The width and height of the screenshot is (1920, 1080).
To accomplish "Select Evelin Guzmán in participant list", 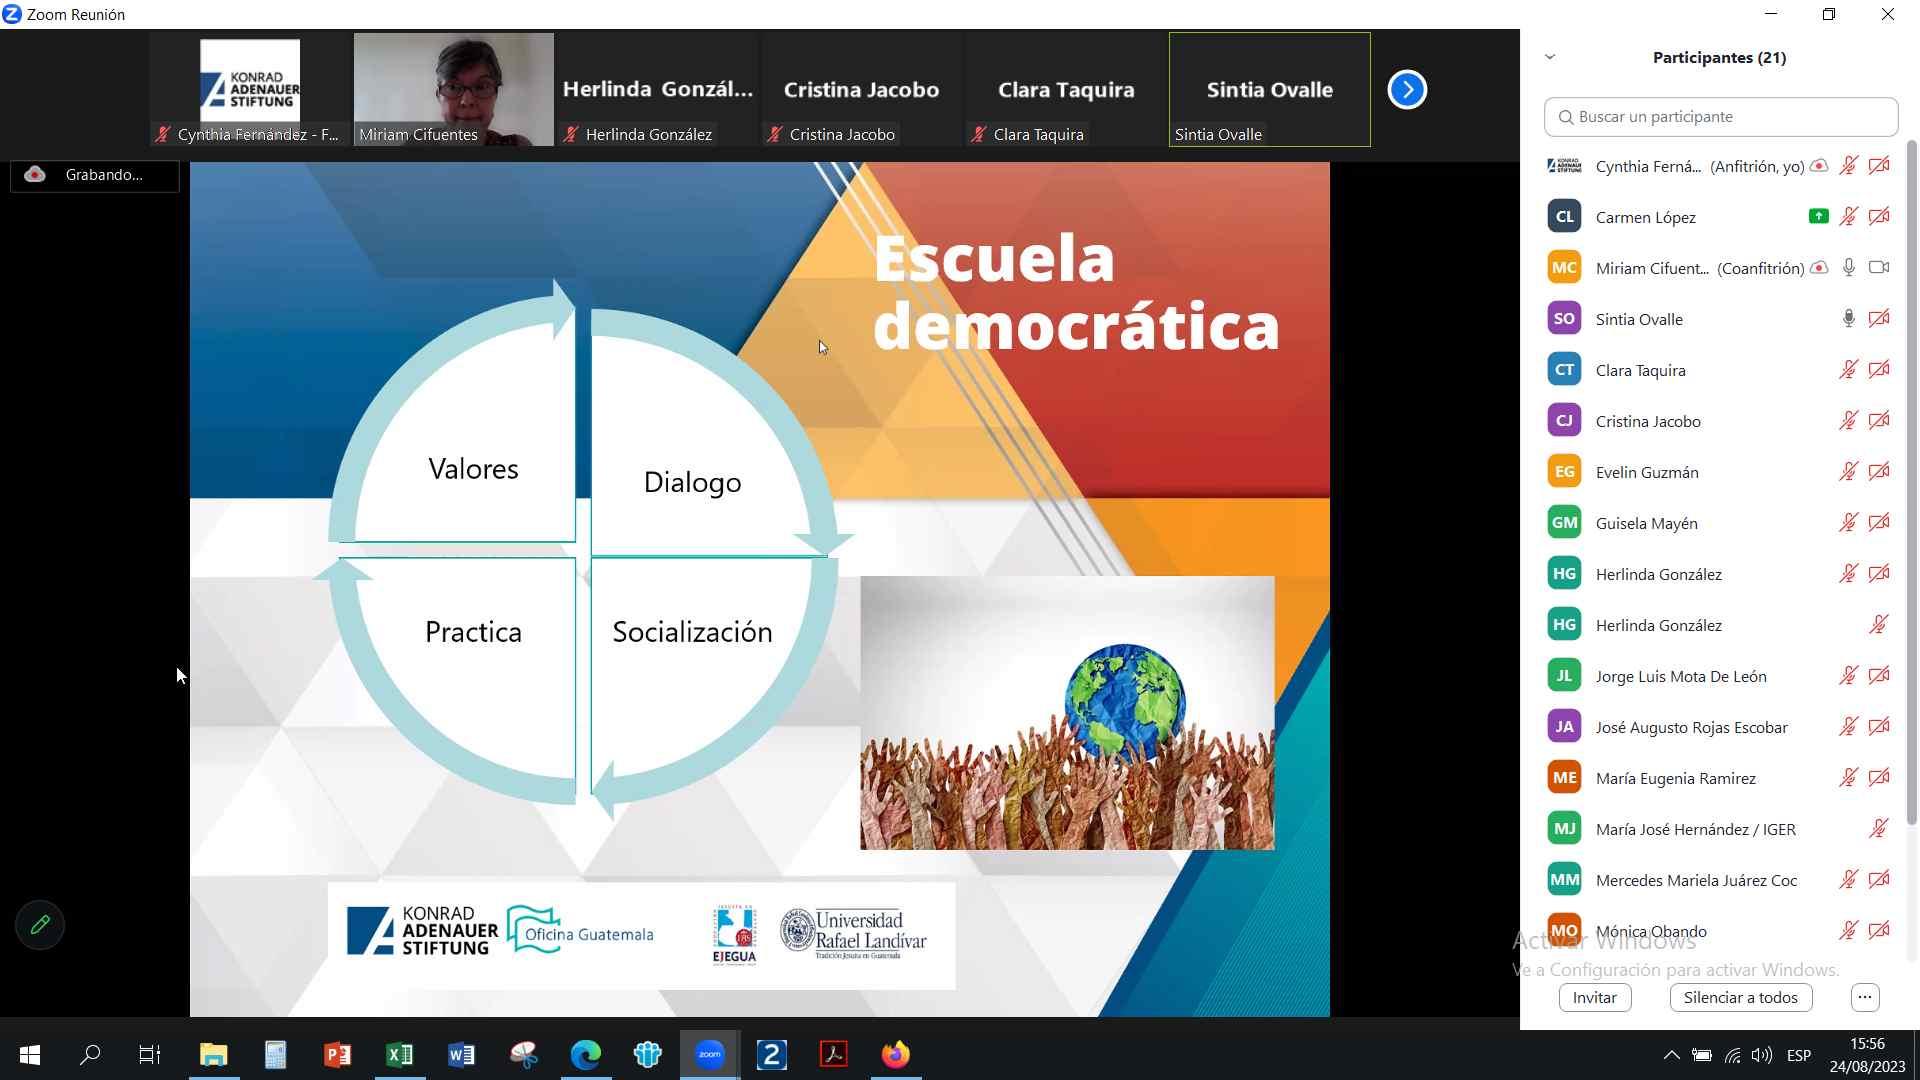I will pyautogui.click(x=1647, y=472).
